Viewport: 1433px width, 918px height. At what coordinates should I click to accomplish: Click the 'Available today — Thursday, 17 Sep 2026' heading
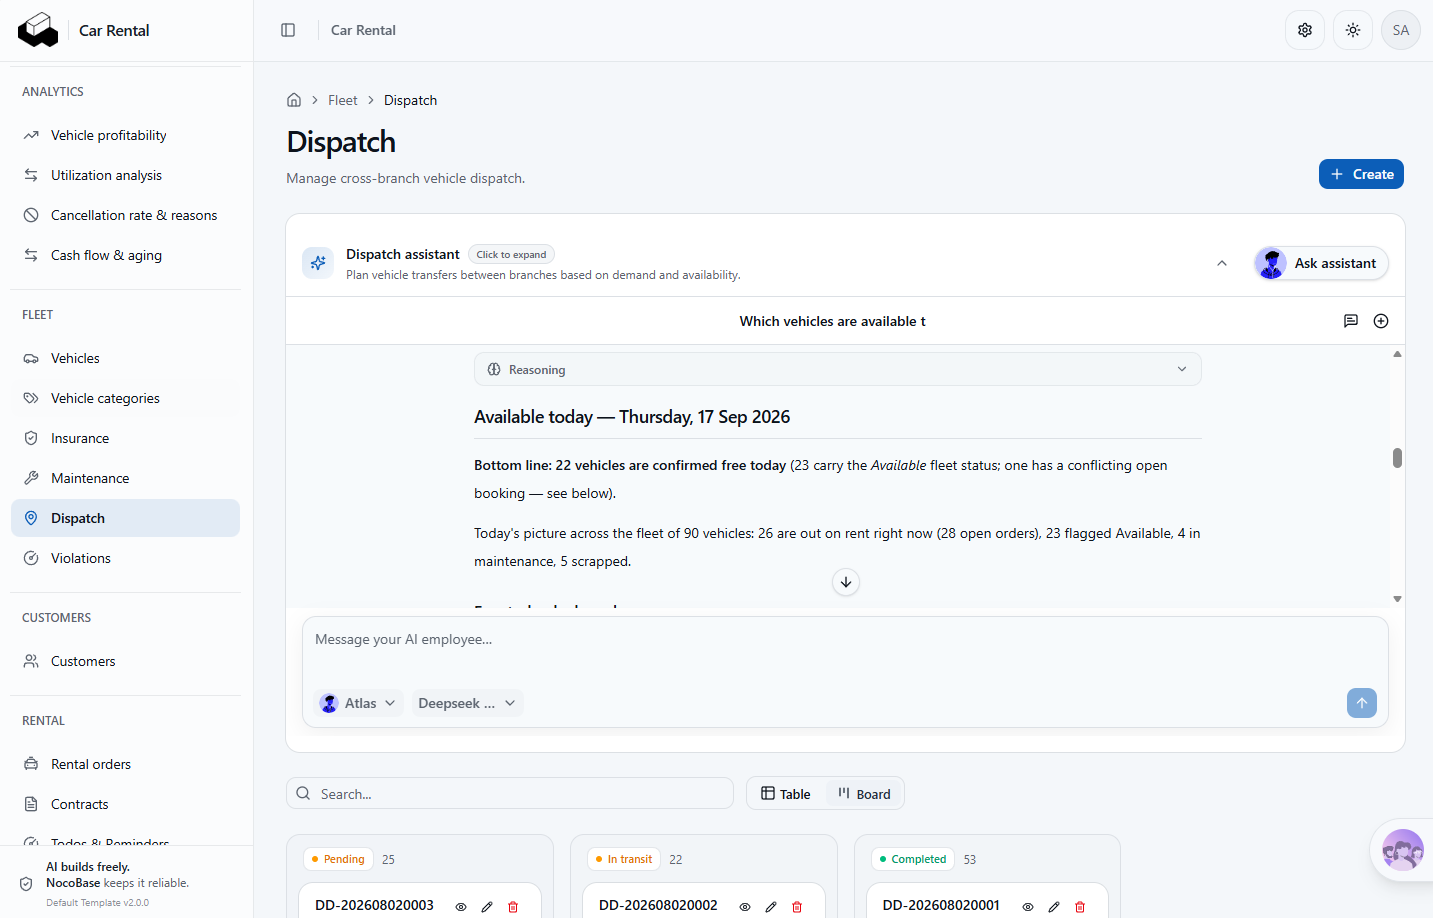coord(632,417)
